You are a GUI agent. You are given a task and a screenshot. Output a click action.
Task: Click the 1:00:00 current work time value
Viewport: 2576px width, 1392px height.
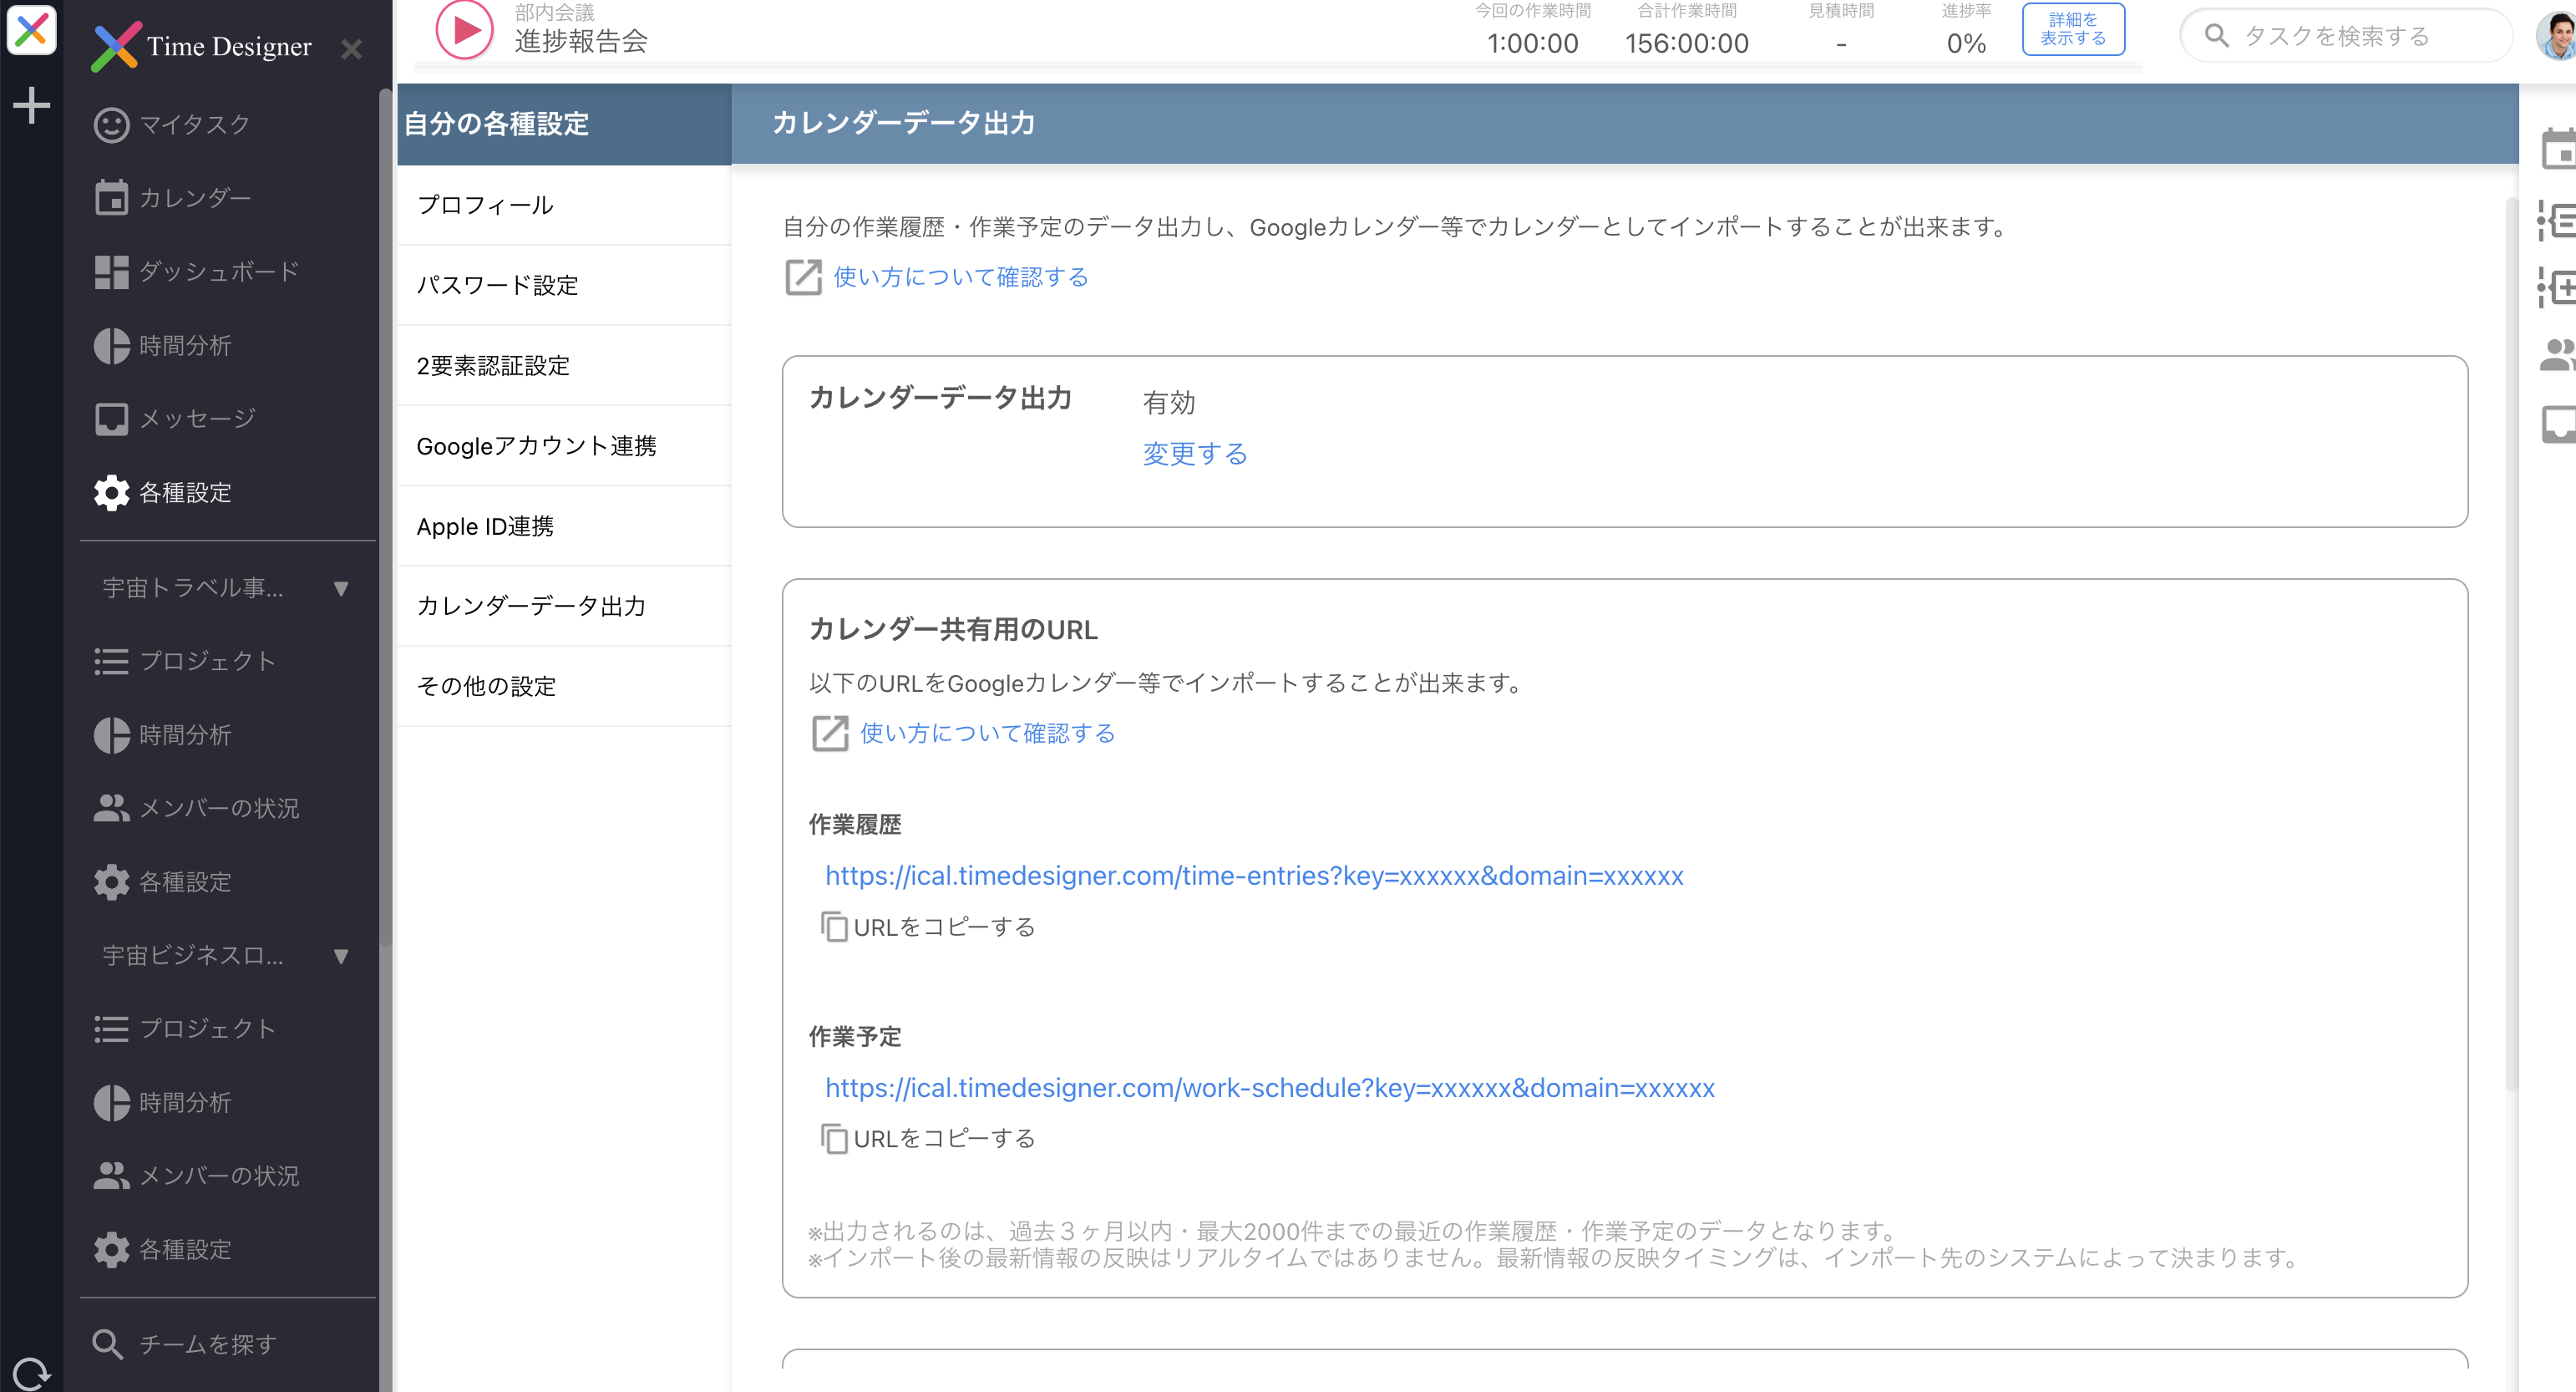point(1533,43)
